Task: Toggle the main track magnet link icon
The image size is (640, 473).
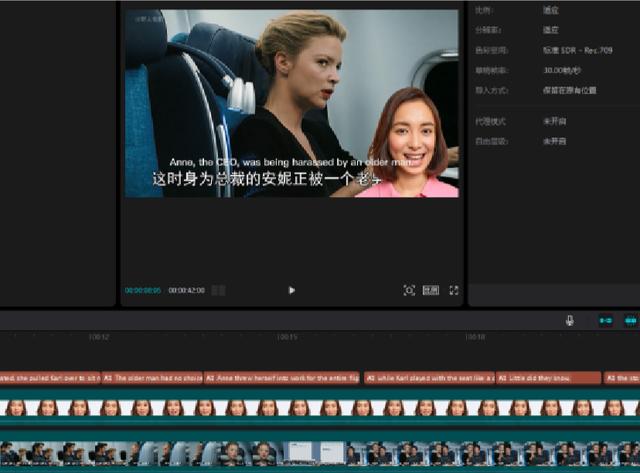Action: (605, 320)
